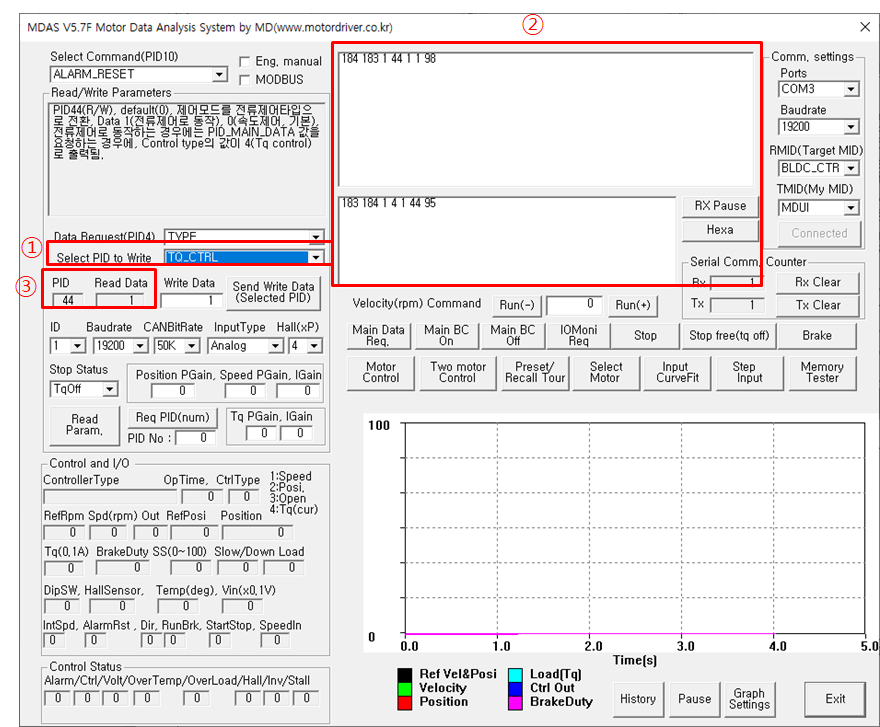Click the Send Write Data button
Screen dimensions: 880x727
tap(273, 292)
